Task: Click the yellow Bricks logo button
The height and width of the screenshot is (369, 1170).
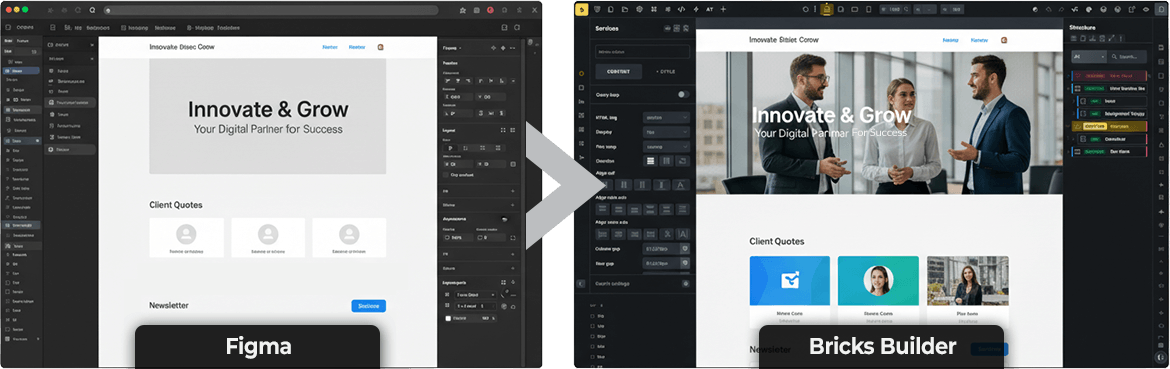Action: tap(582, 10)
